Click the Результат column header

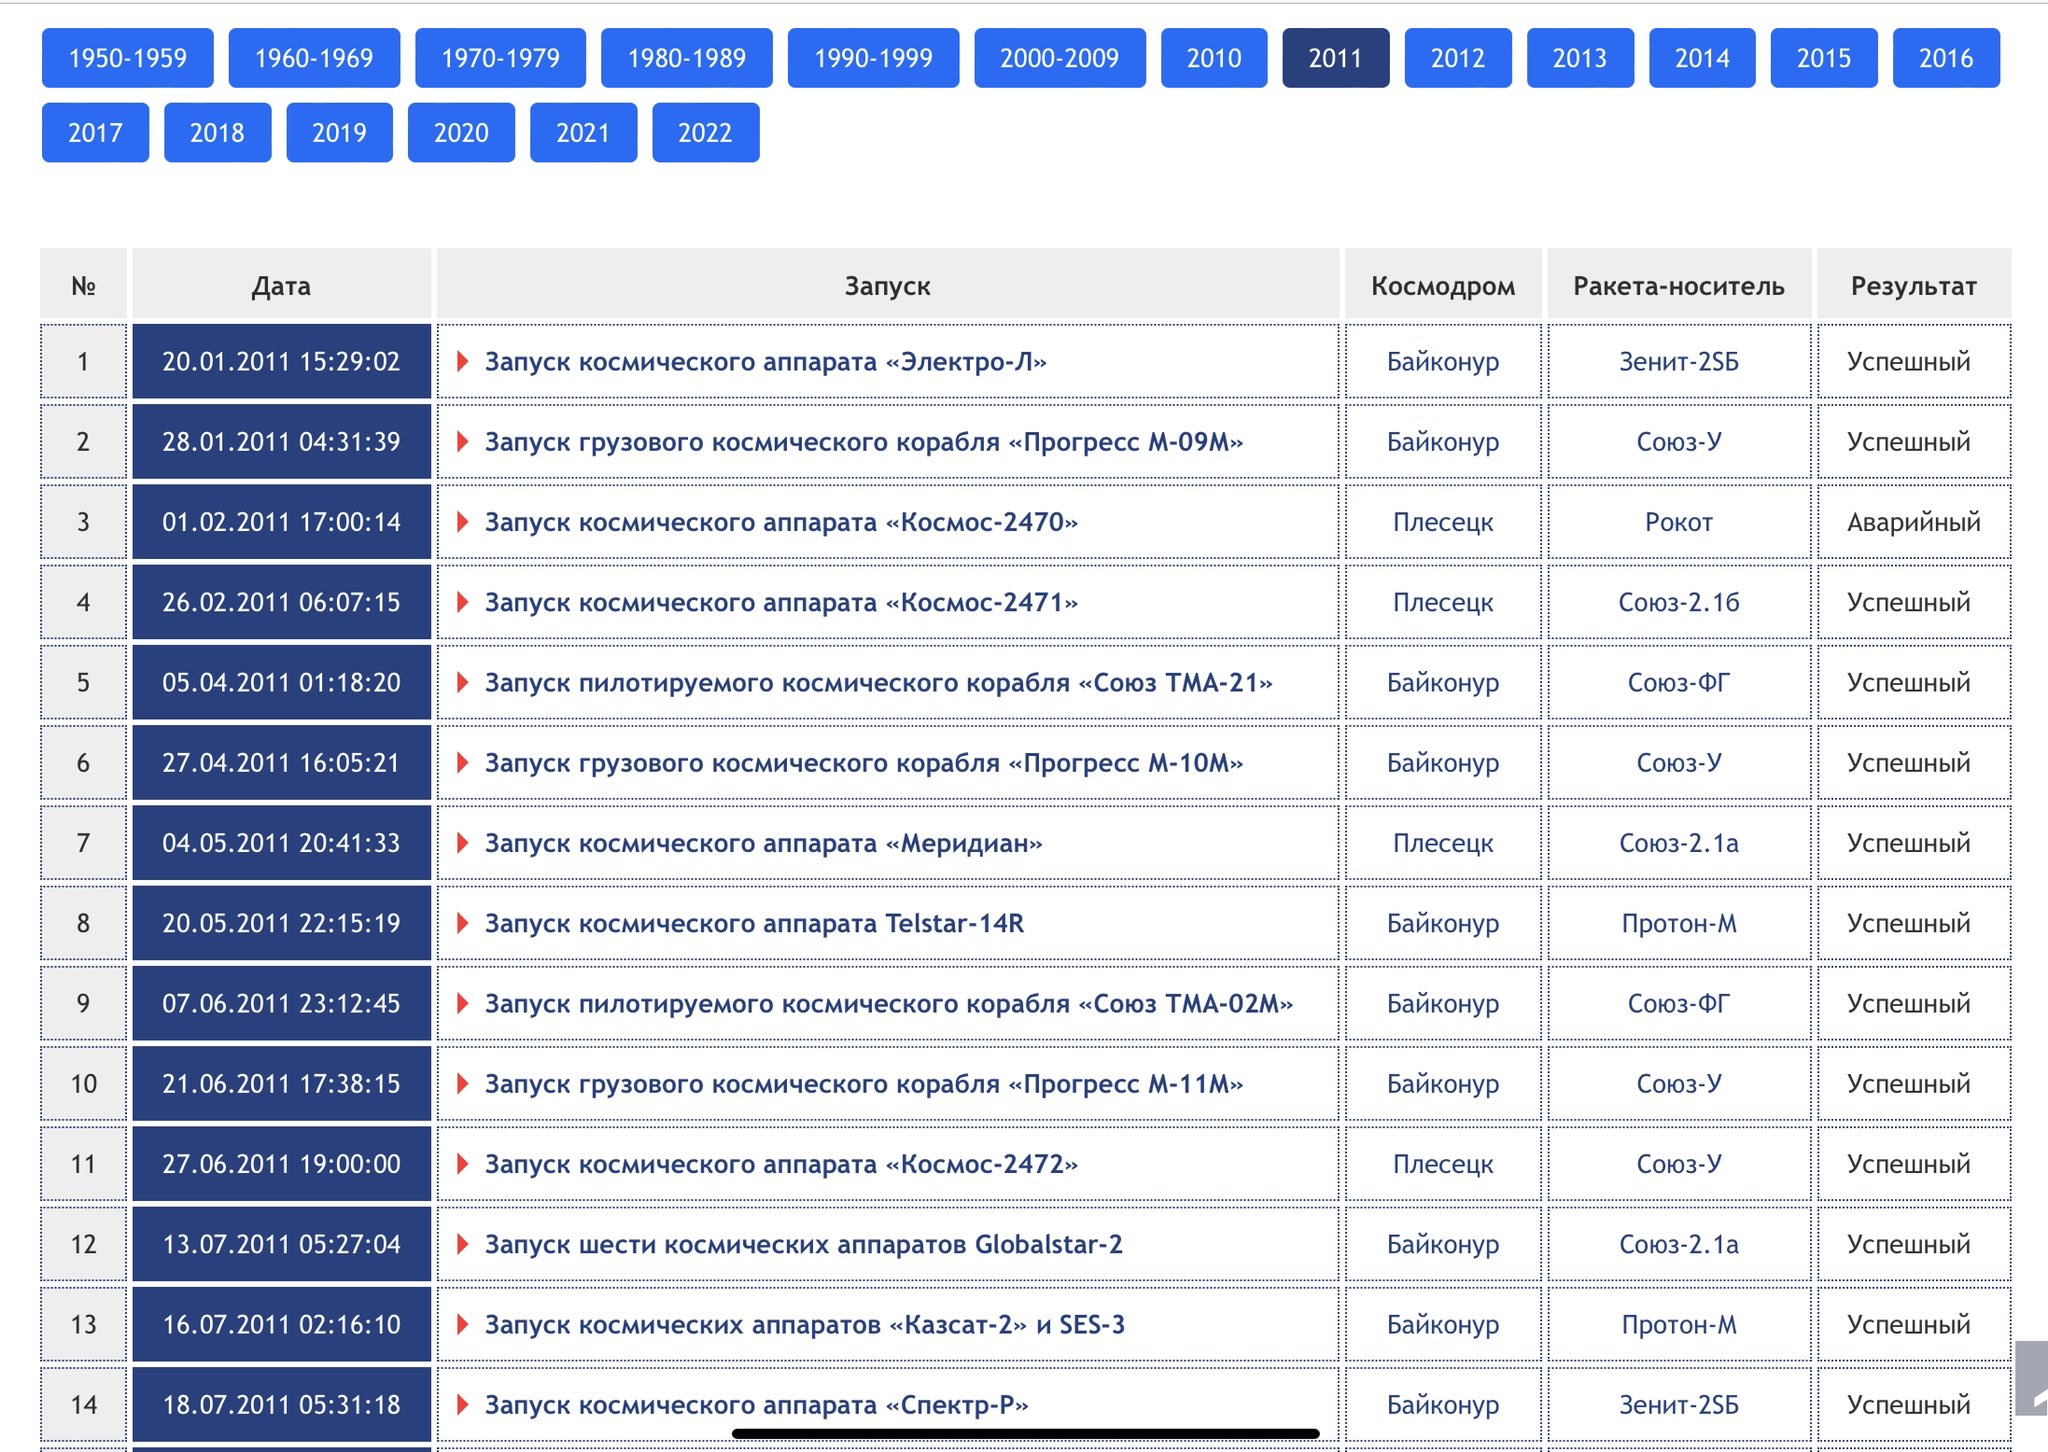coord(1912,286)
